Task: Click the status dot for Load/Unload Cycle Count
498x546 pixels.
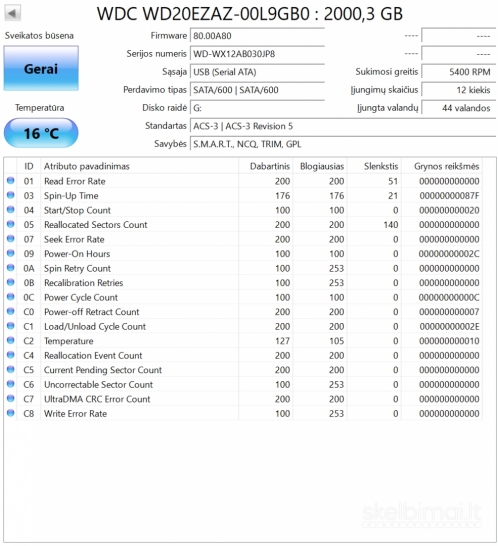Action: [10, 326]
